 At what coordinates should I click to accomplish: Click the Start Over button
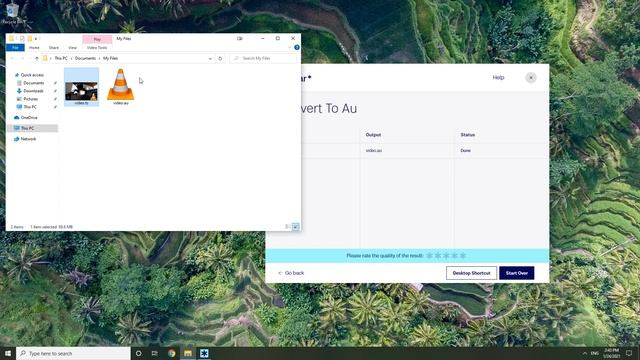517,273
